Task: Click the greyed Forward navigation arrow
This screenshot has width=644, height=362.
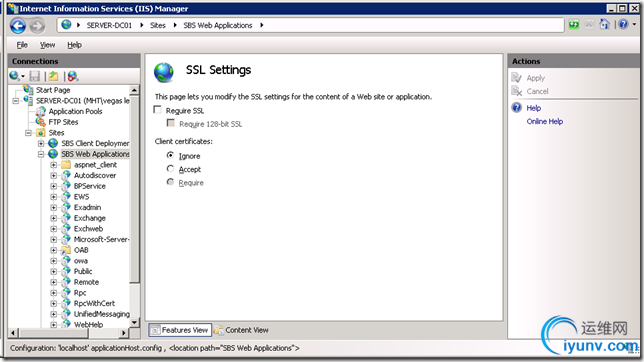Action: click(x=37, y=26)
